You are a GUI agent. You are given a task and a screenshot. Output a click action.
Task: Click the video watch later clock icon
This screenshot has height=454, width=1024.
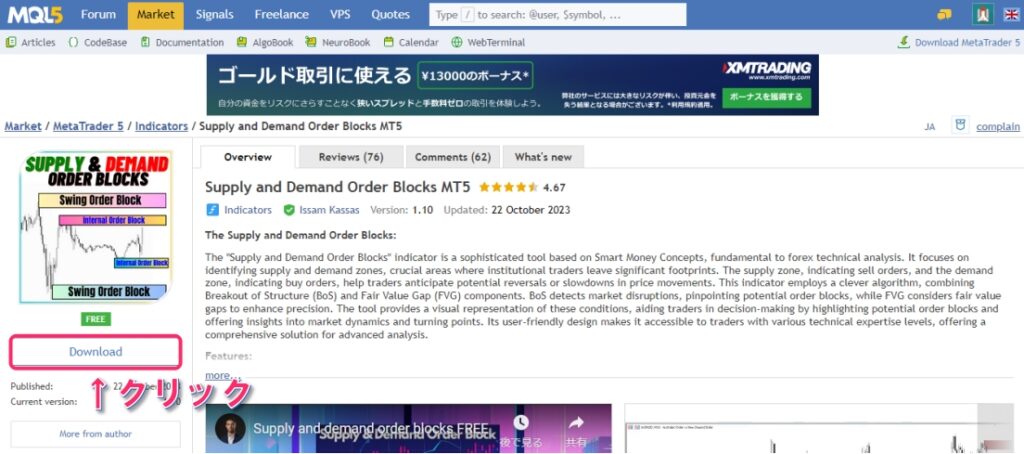(520, 422)
